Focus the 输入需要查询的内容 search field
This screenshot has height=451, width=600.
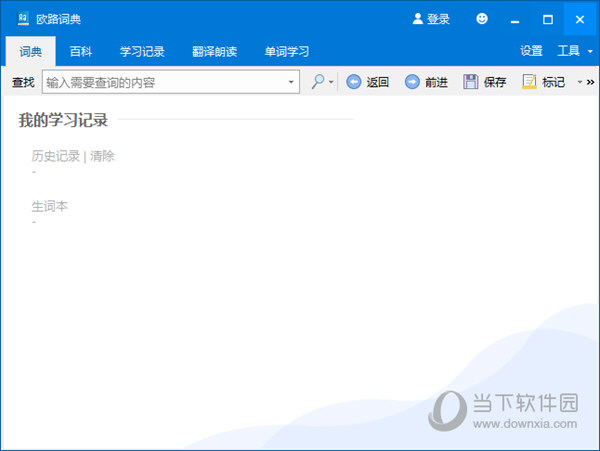click(171, 82)
